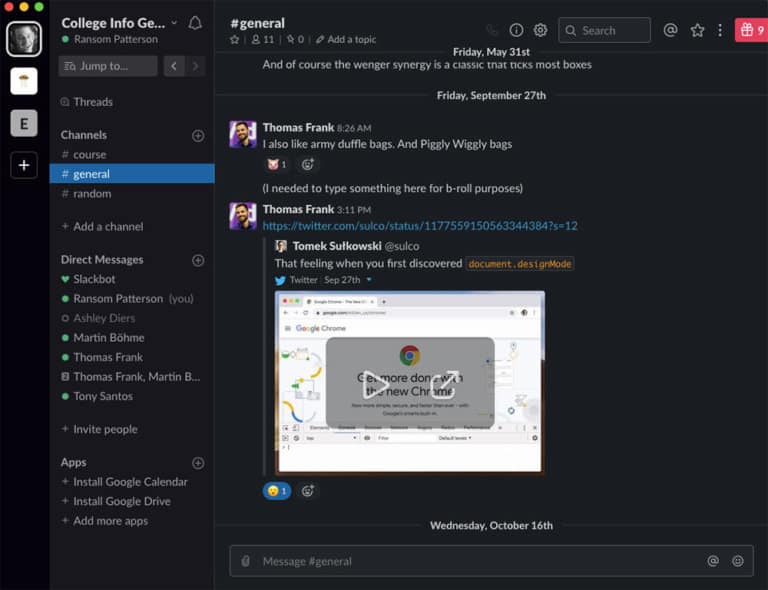
Task: Open the What's New gift icon
Action: click(x=750, y=30)
